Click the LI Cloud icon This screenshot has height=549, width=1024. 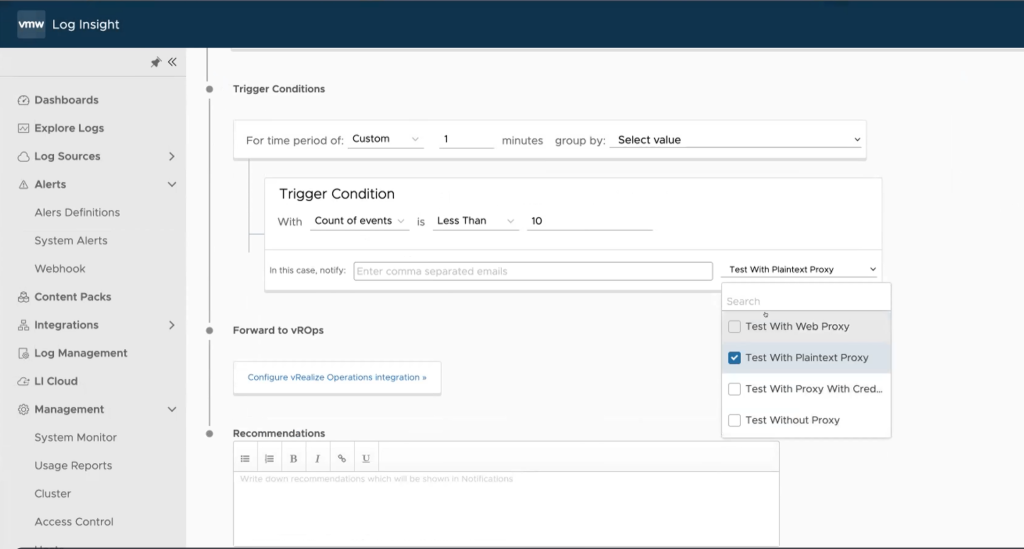pos(24,381)
